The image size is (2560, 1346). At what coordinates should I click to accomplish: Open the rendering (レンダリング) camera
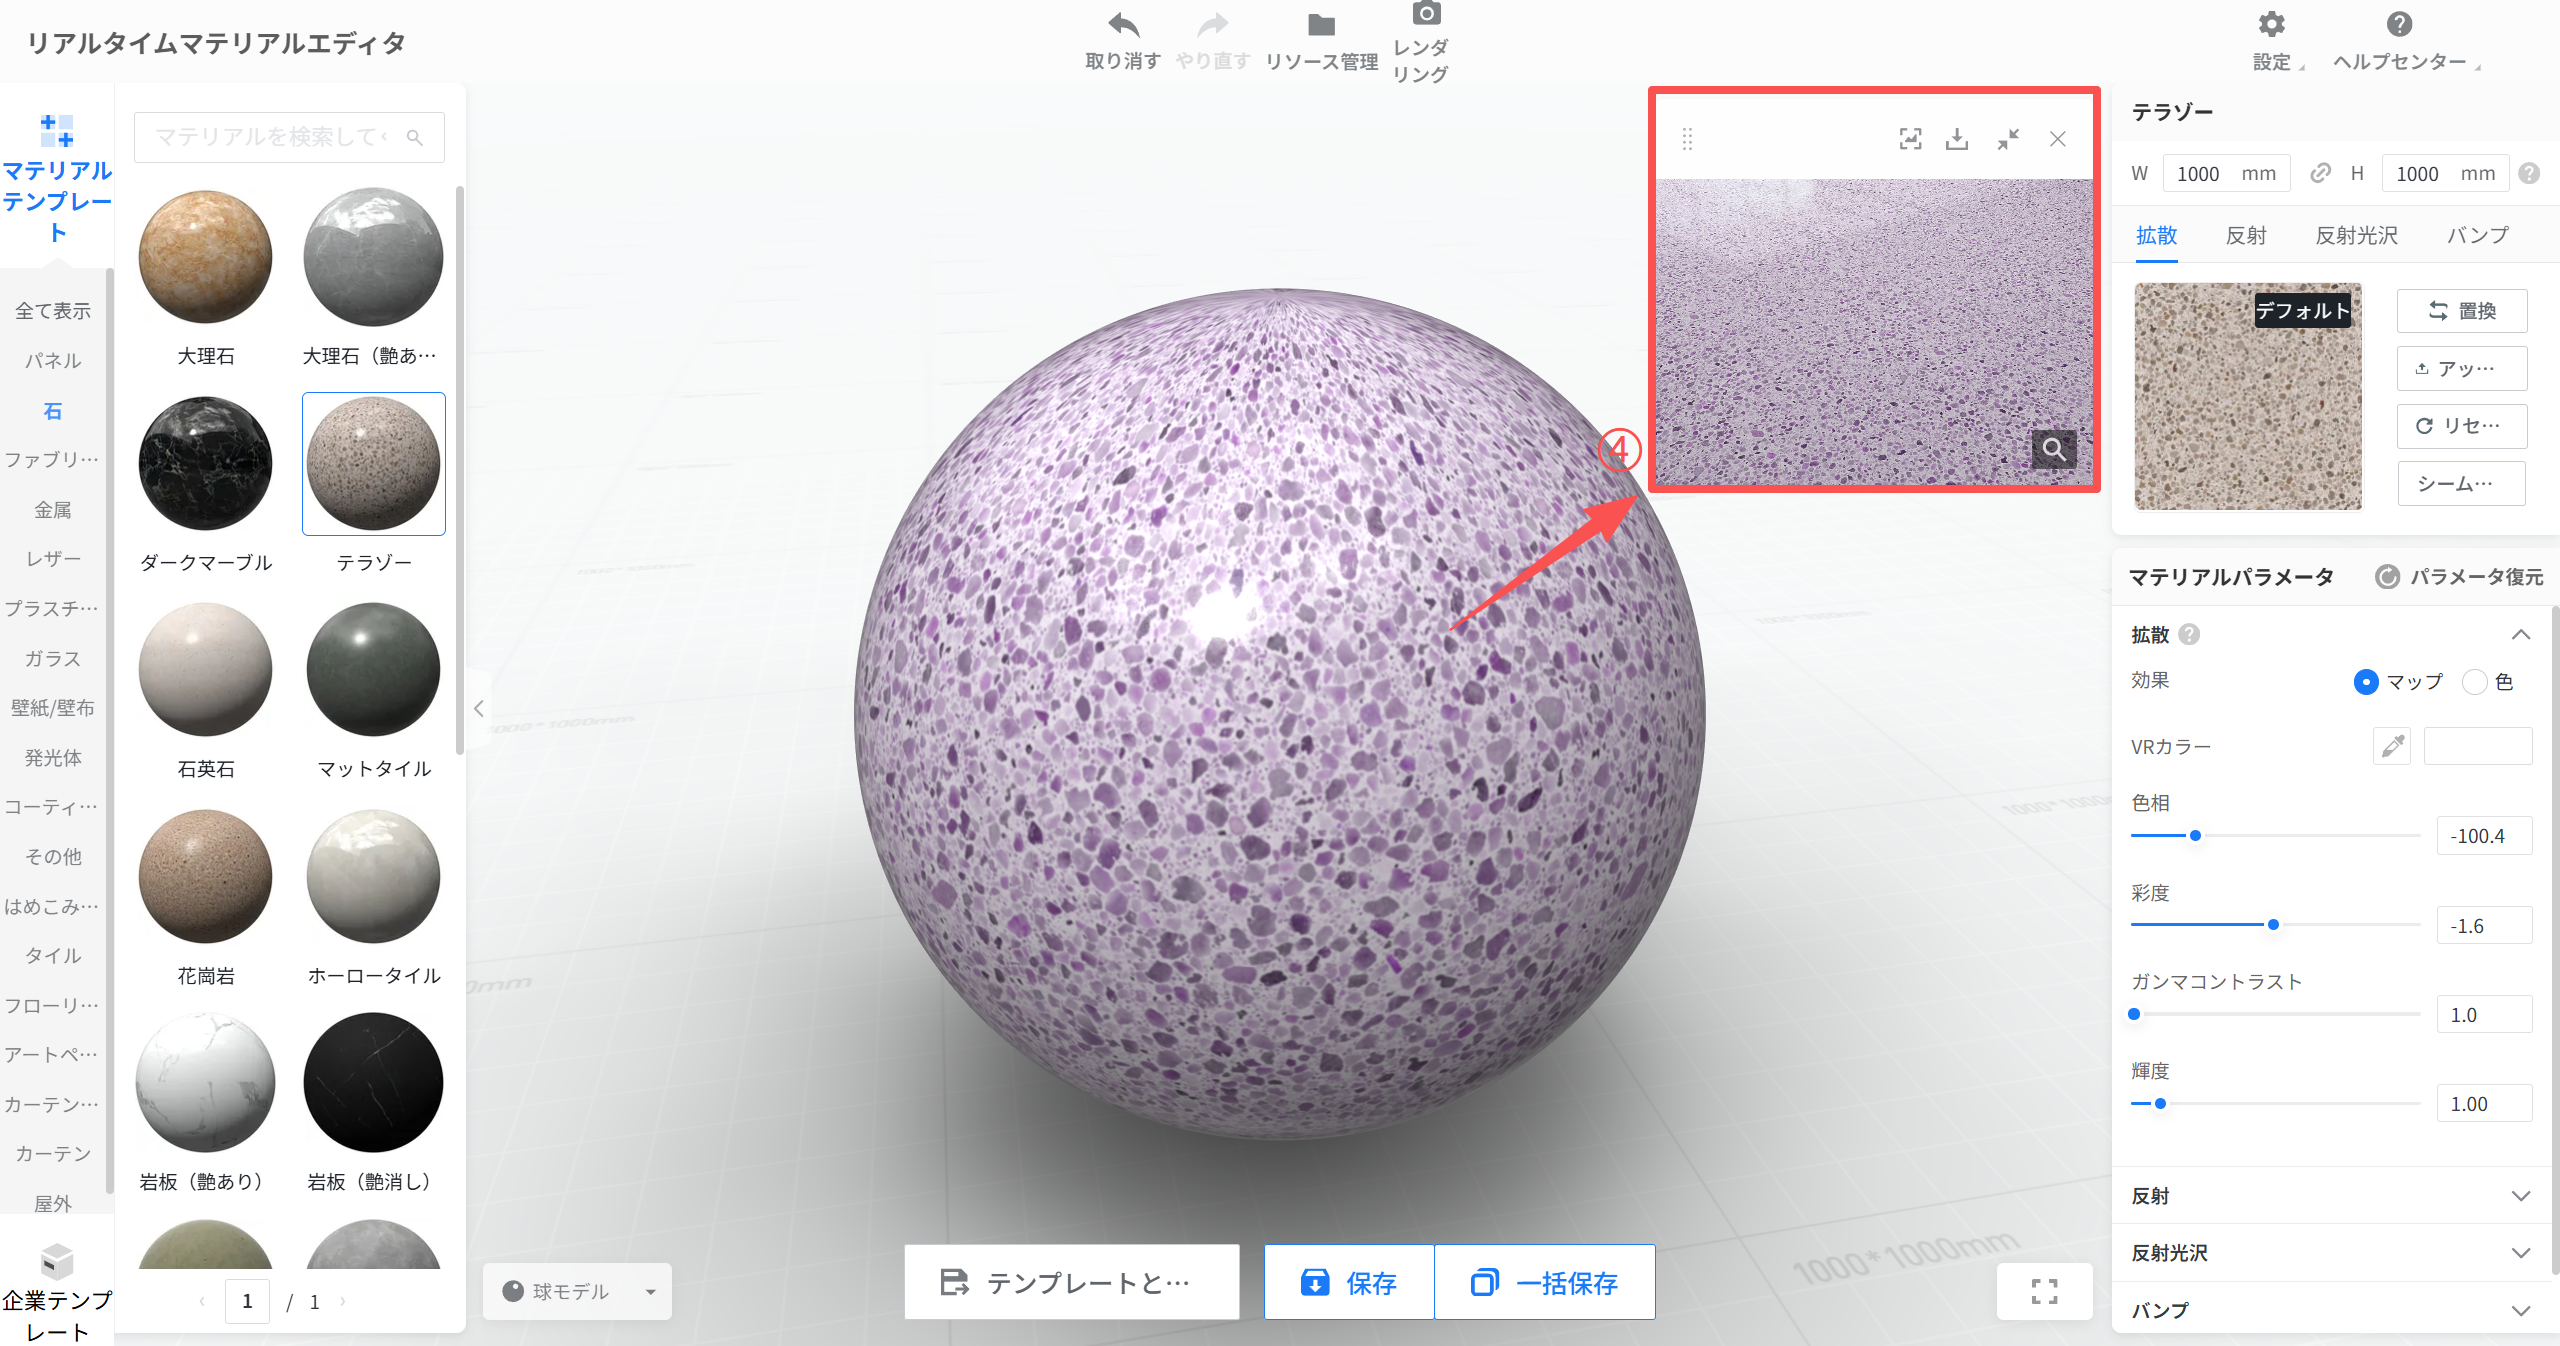1426,13
